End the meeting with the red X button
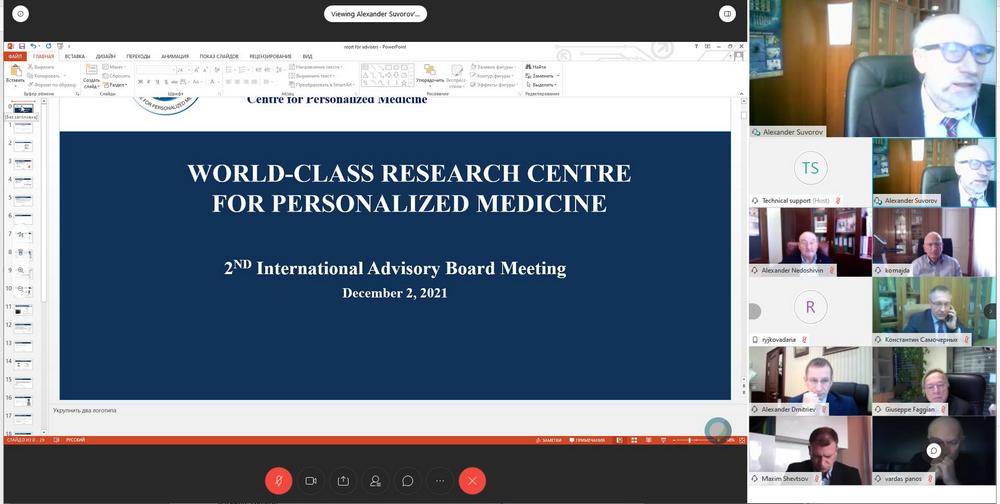1000x504 pixels. coord(472,481)
